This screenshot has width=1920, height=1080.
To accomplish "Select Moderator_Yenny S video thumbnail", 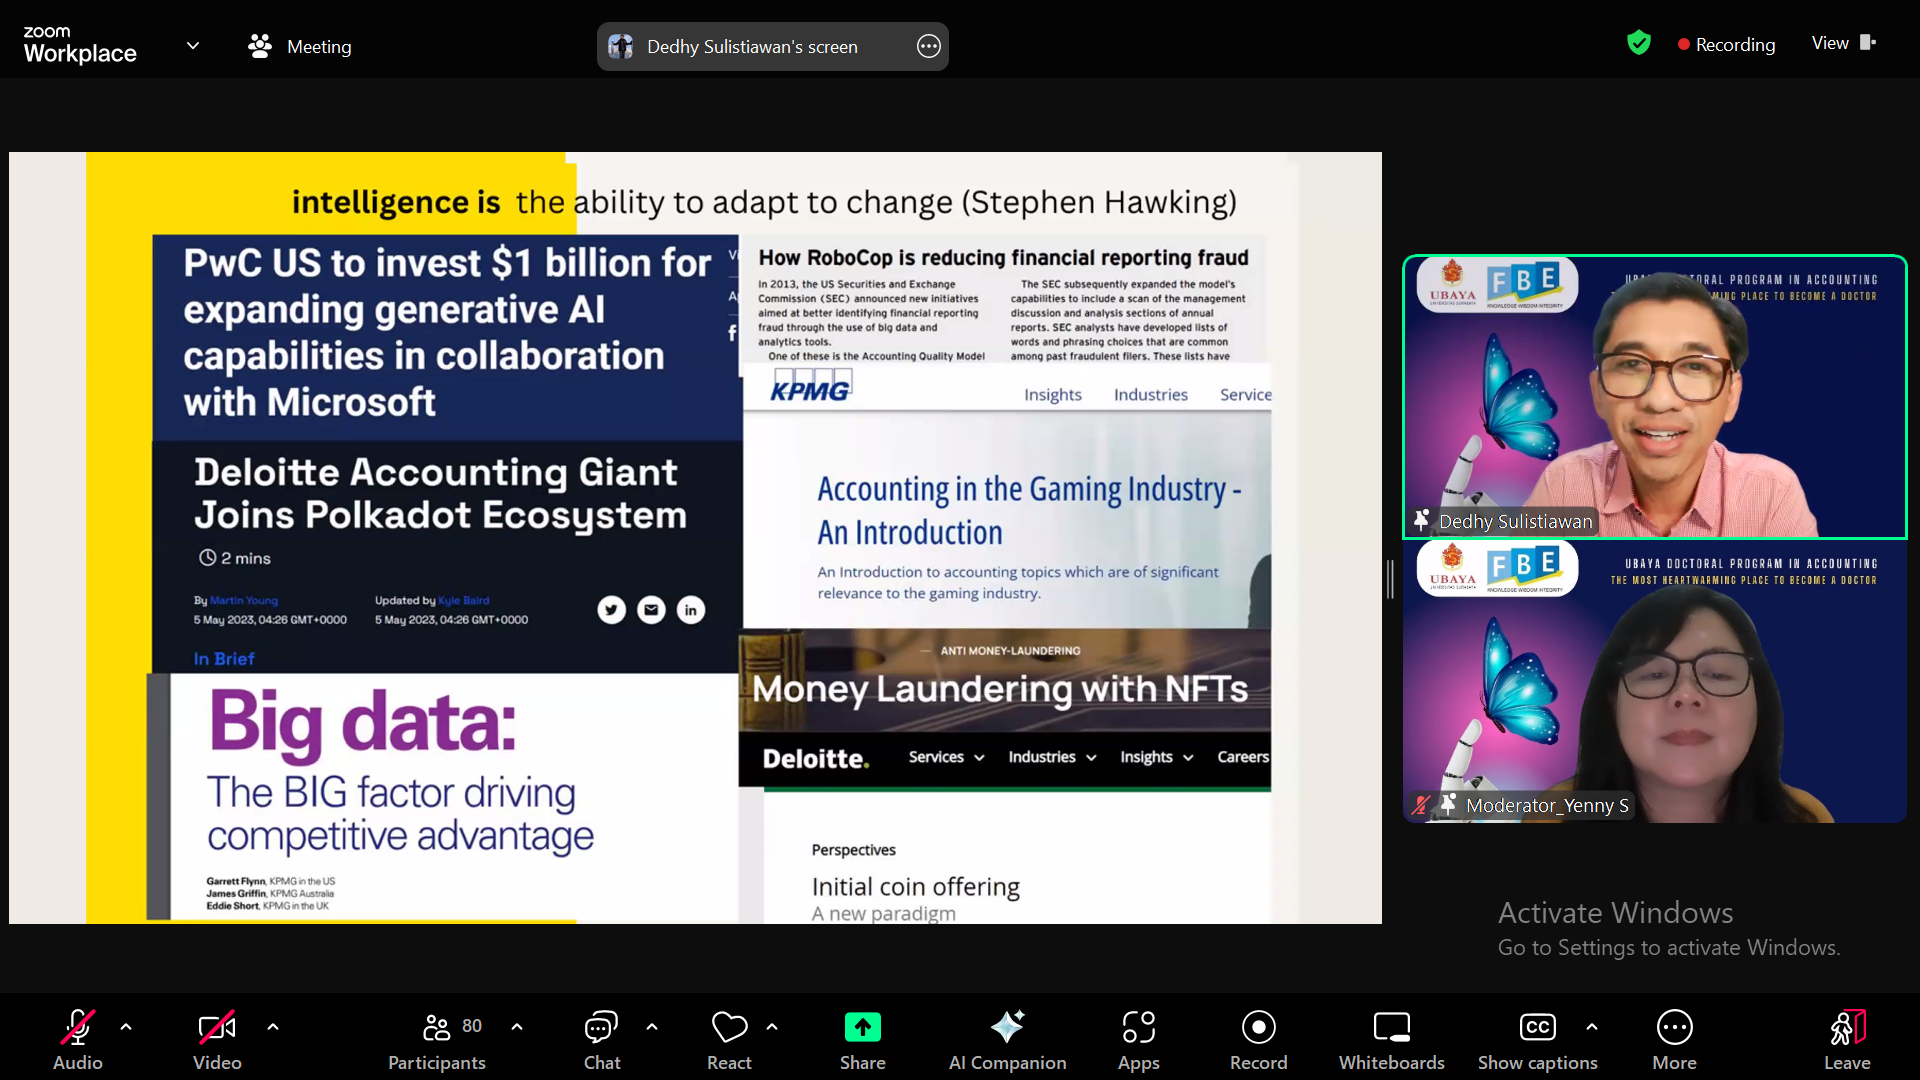I will (x=1655, y=681).
